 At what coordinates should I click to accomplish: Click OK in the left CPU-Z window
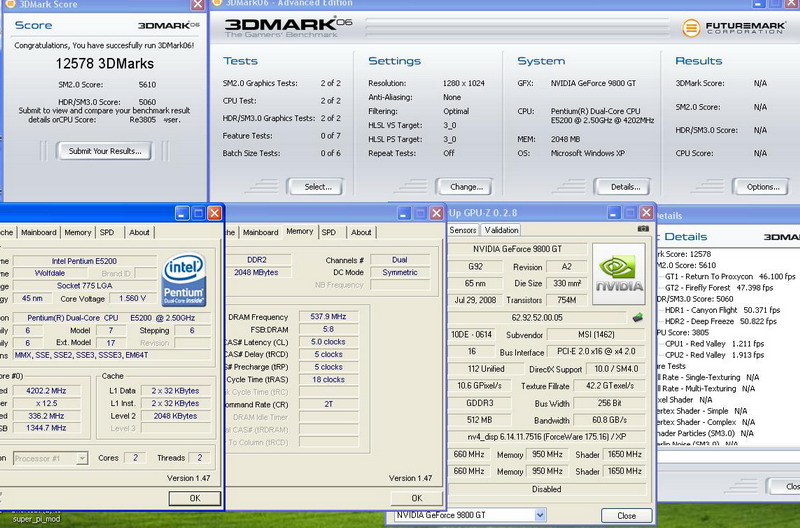tap(194, 498)
